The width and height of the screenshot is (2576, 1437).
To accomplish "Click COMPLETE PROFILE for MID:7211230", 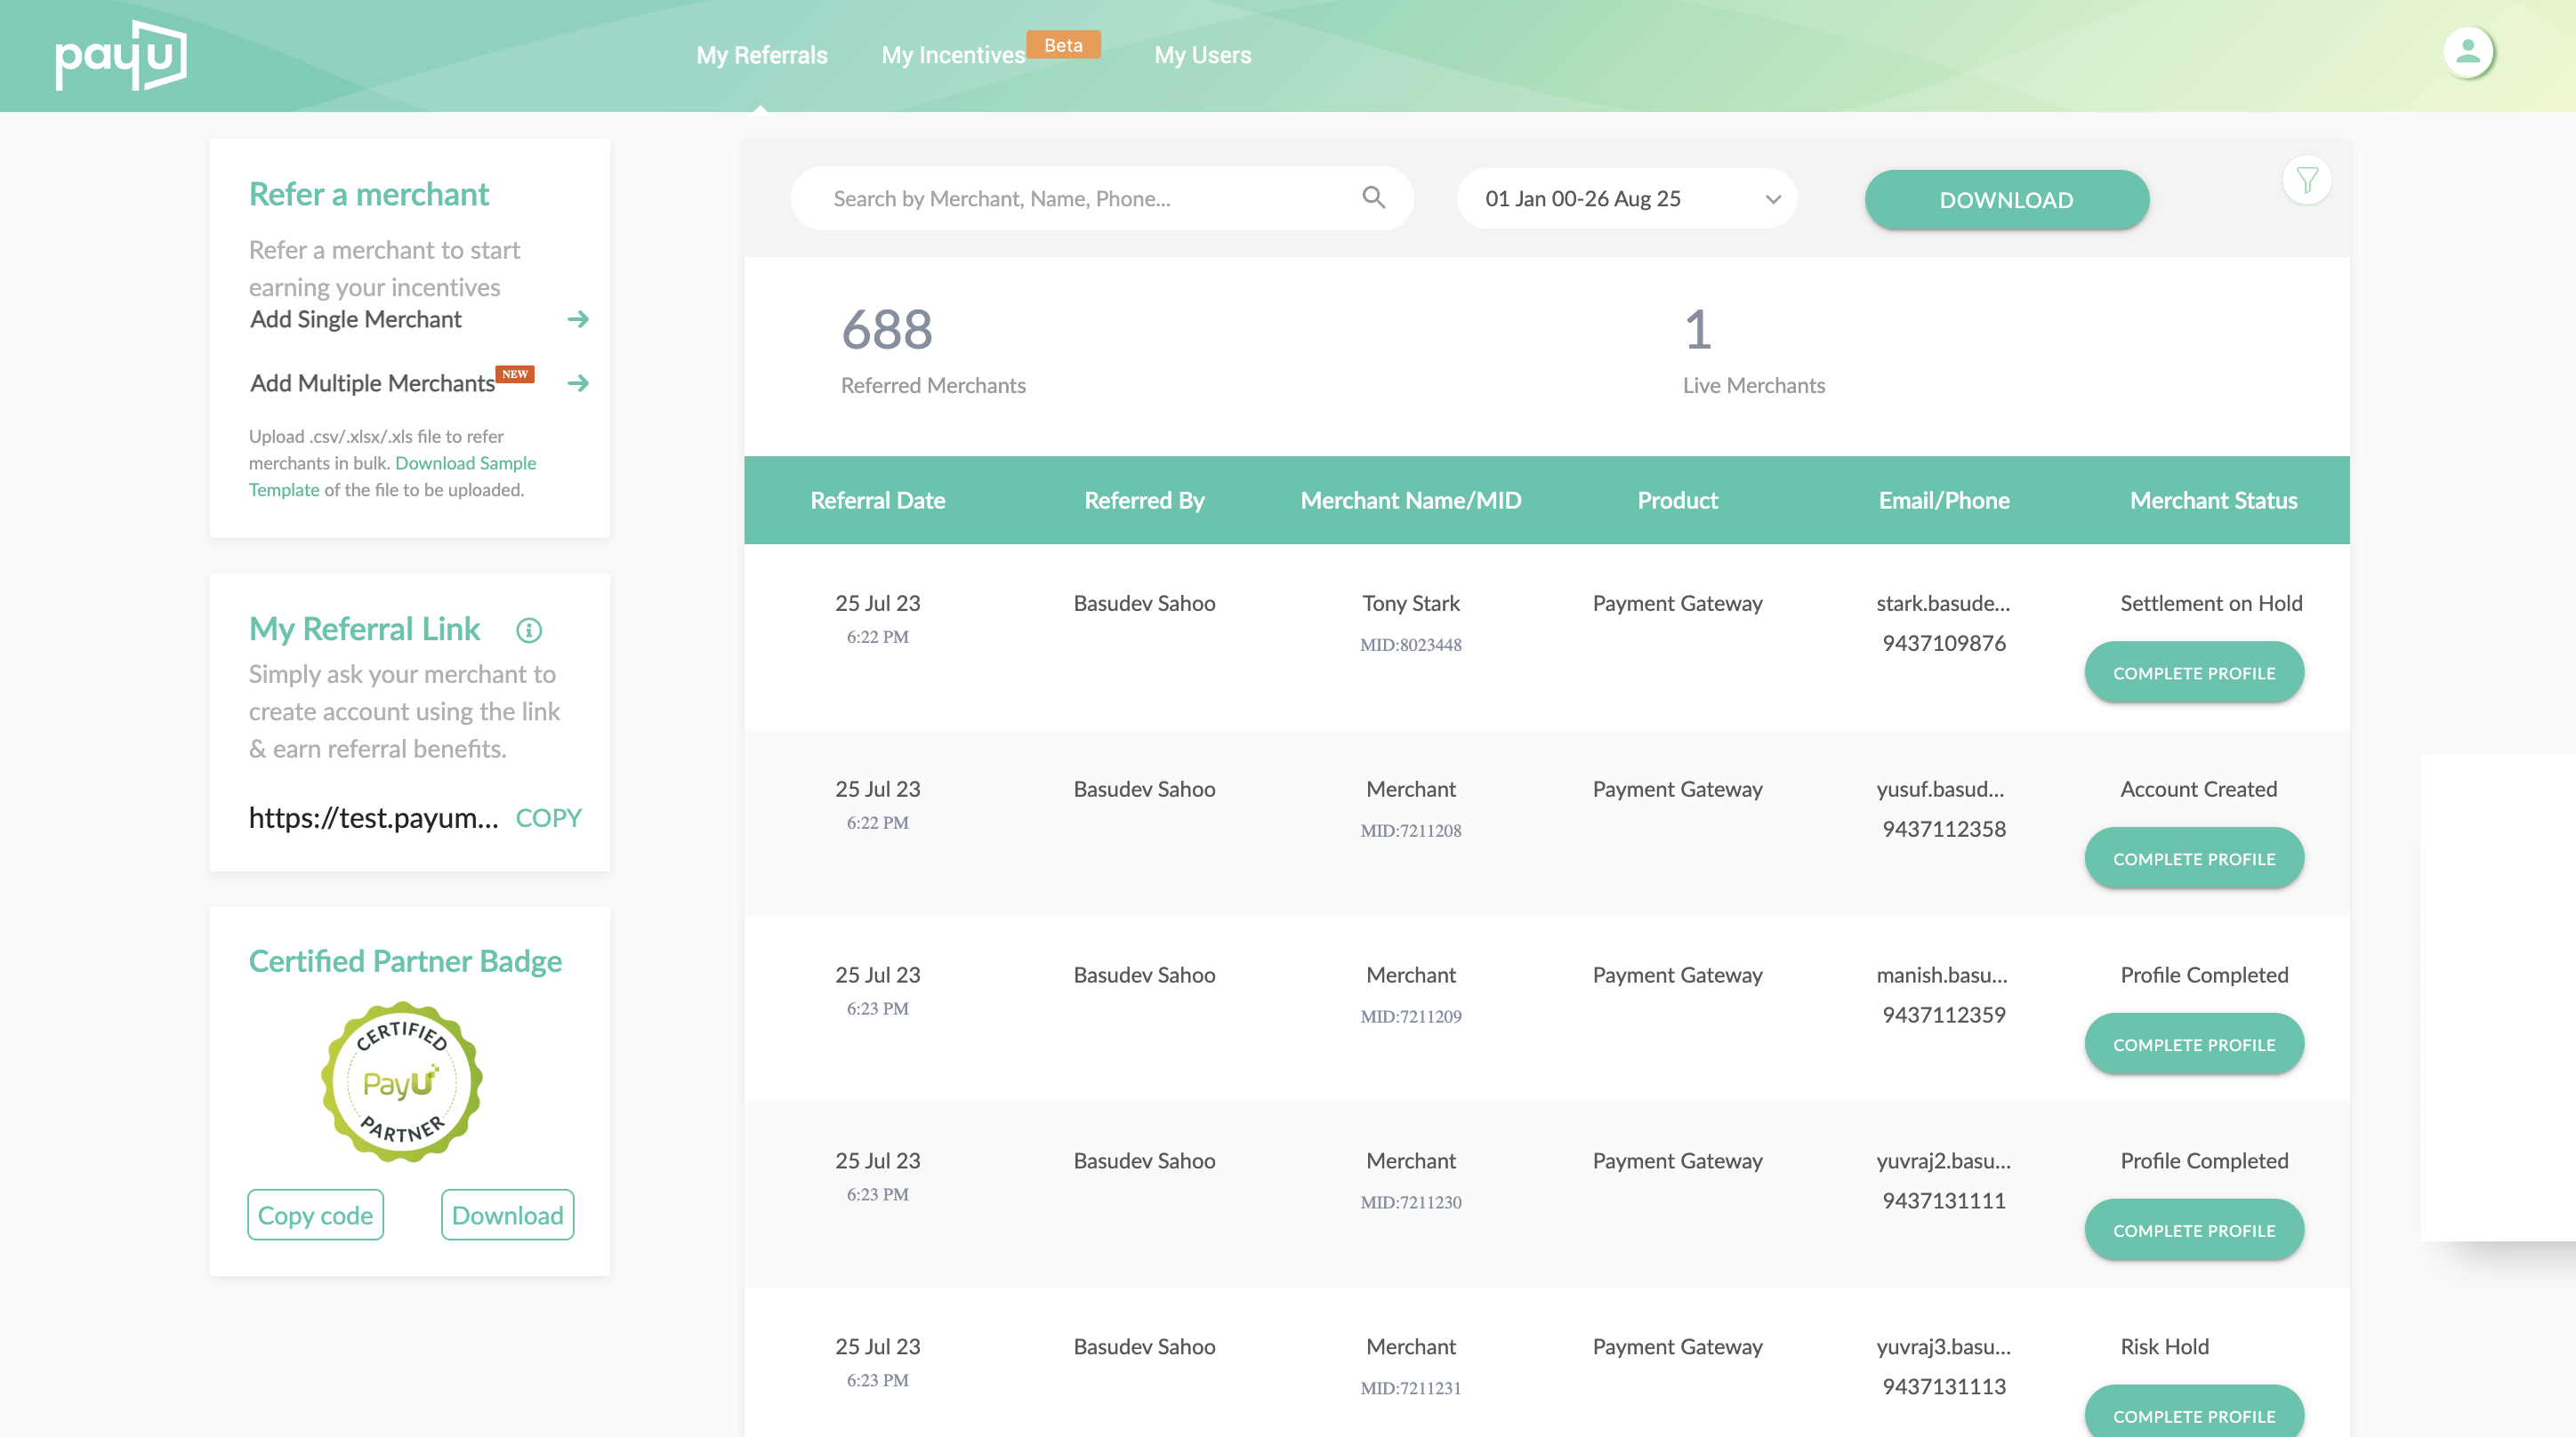I will point(2194,1230).
